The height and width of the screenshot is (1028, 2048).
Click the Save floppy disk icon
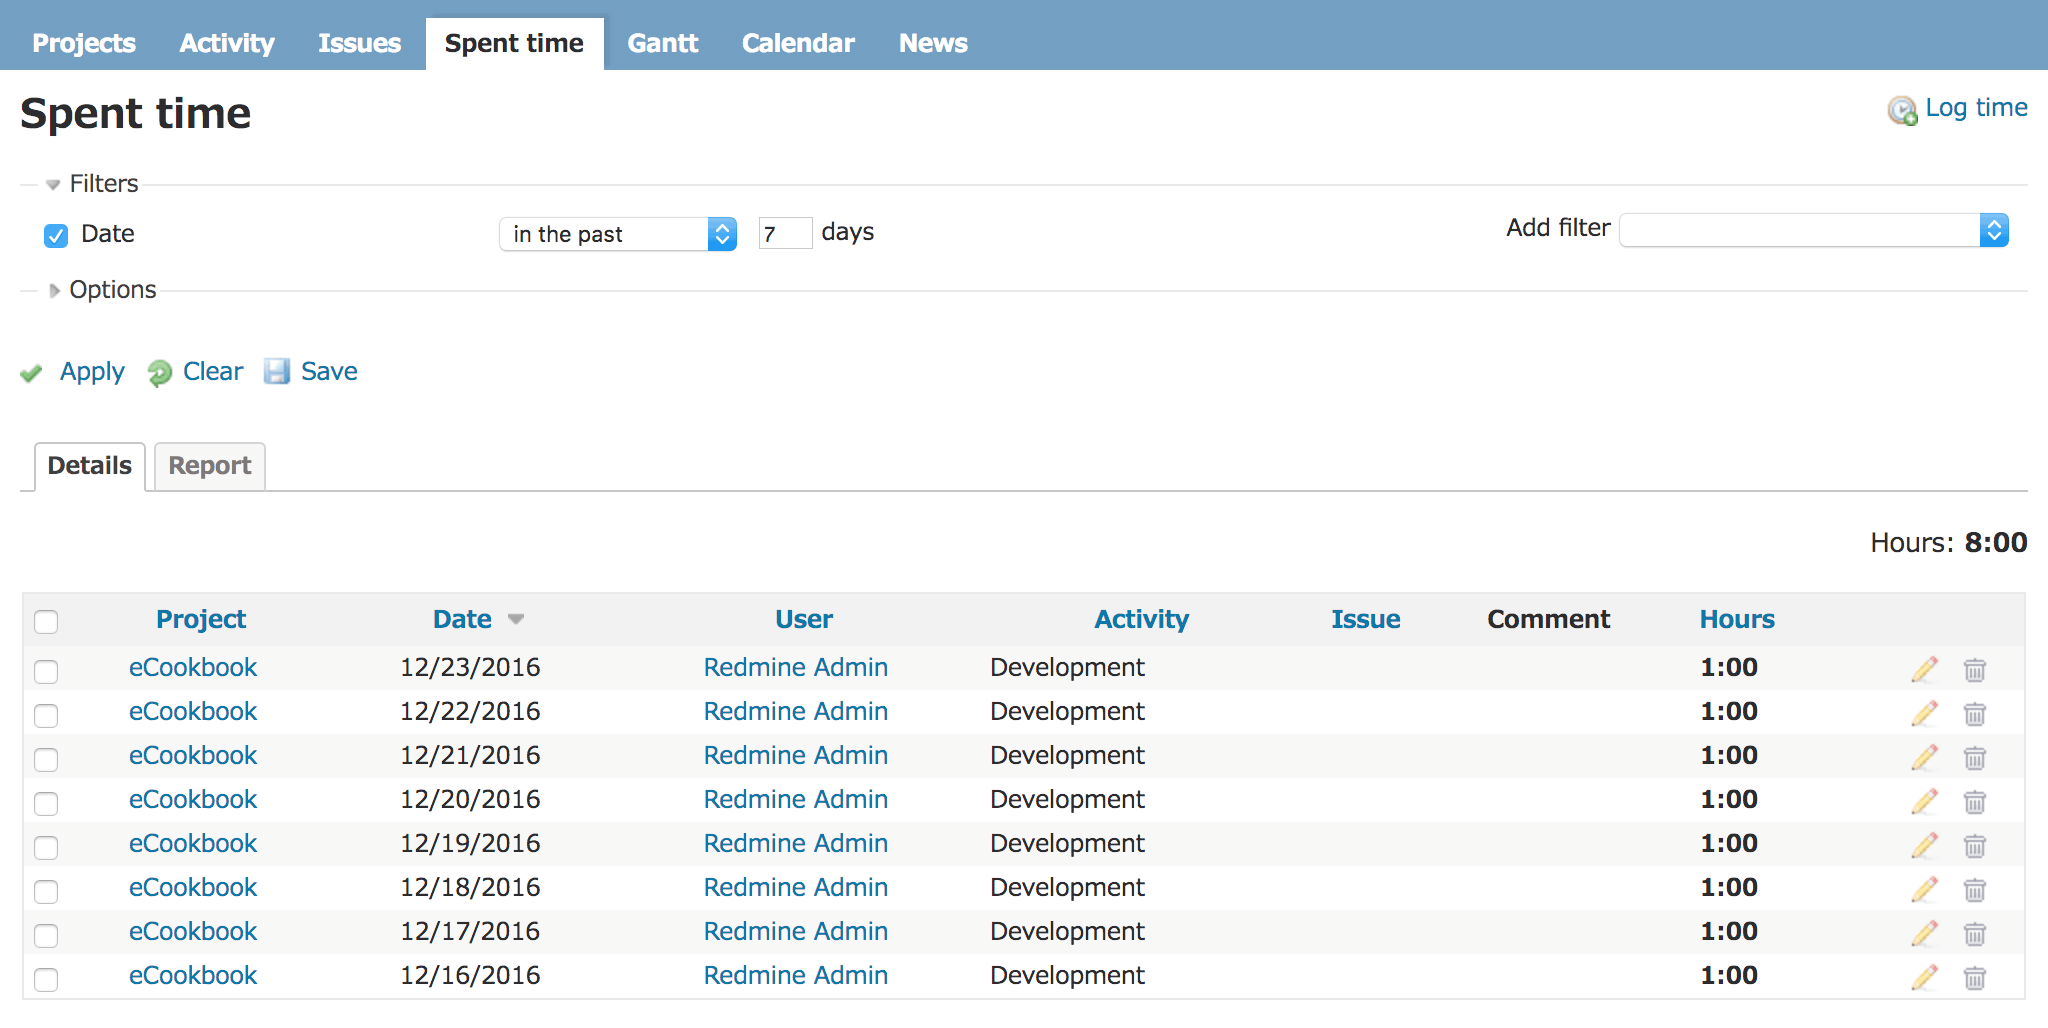pyautogui.click(x=277, y=372)
